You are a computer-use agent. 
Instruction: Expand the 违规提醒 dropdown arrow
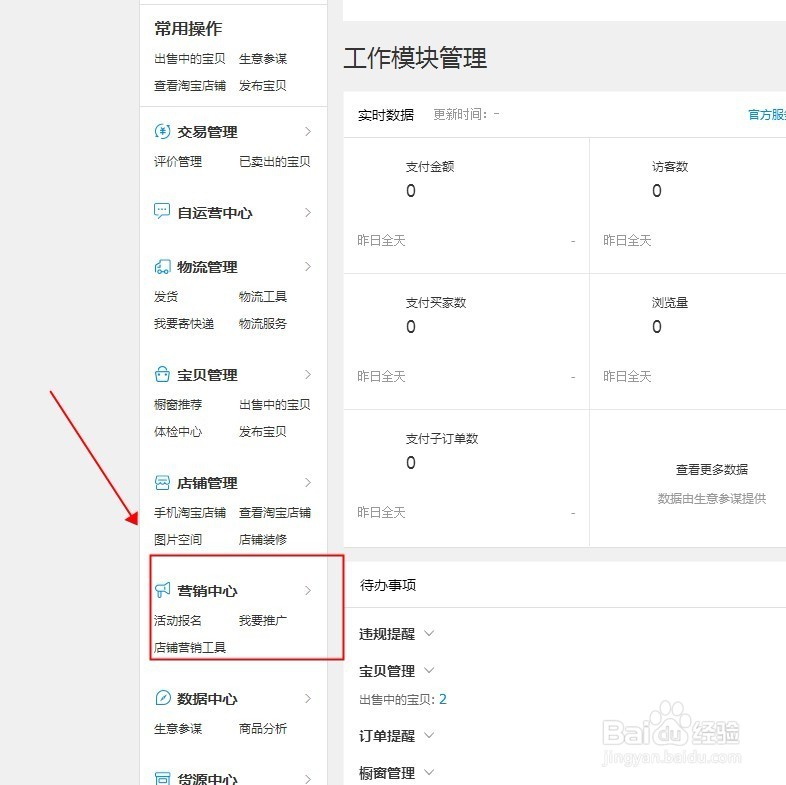click(x=429, y=633)
